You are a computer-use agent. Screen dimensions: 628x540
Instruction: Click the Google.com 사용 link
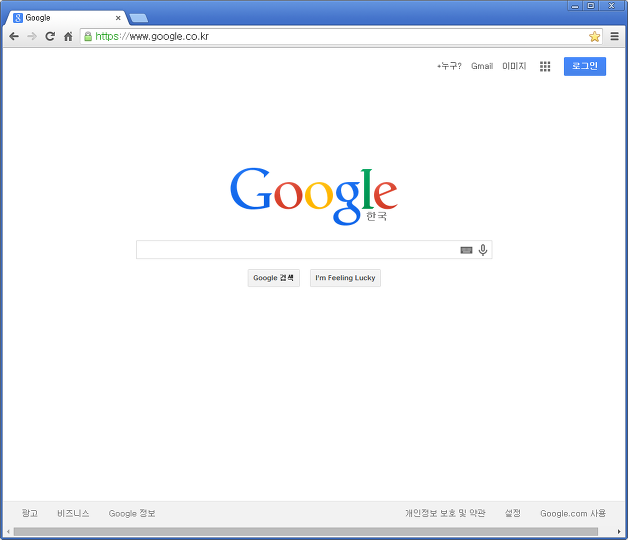(573, 513)
